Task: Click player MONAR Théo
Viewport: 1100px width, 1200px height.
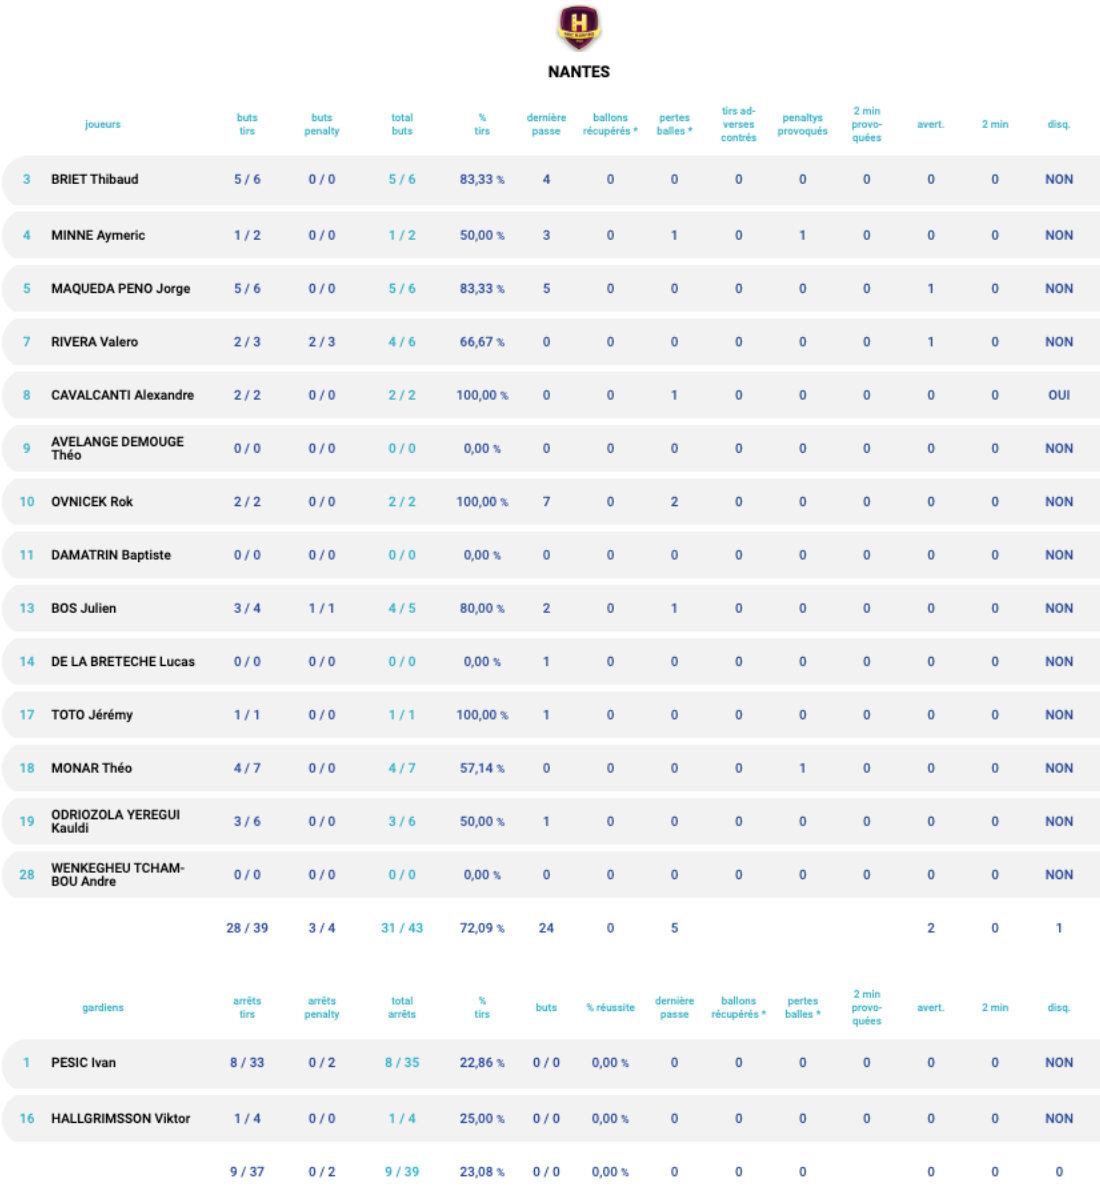Action: pos(92,768)
